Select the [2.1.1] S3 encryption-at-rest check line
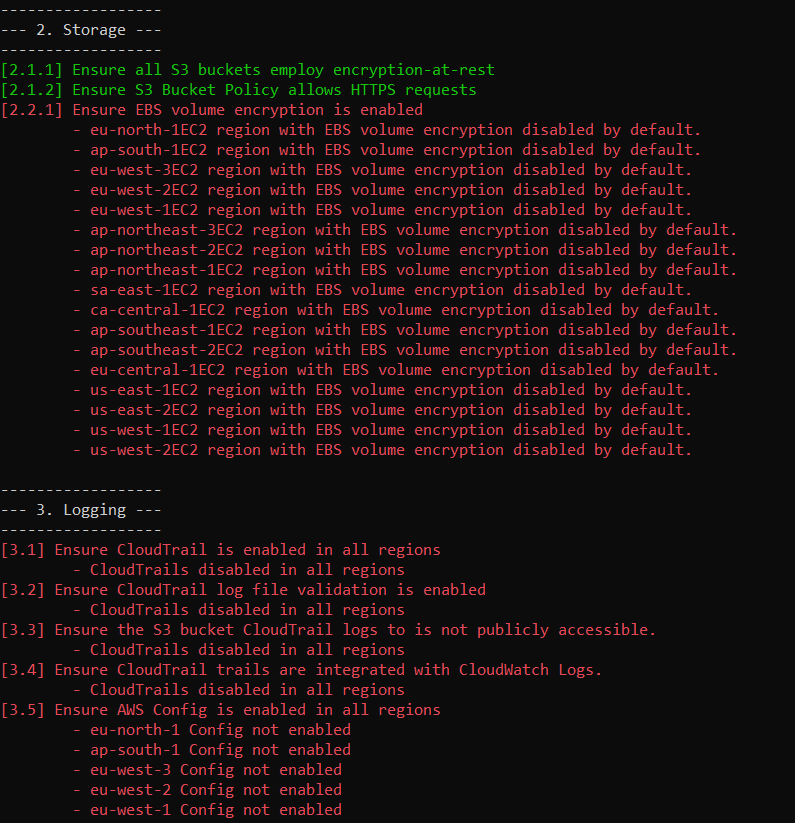The height and width of the screenshot is (823, 795). click(248, 70)
